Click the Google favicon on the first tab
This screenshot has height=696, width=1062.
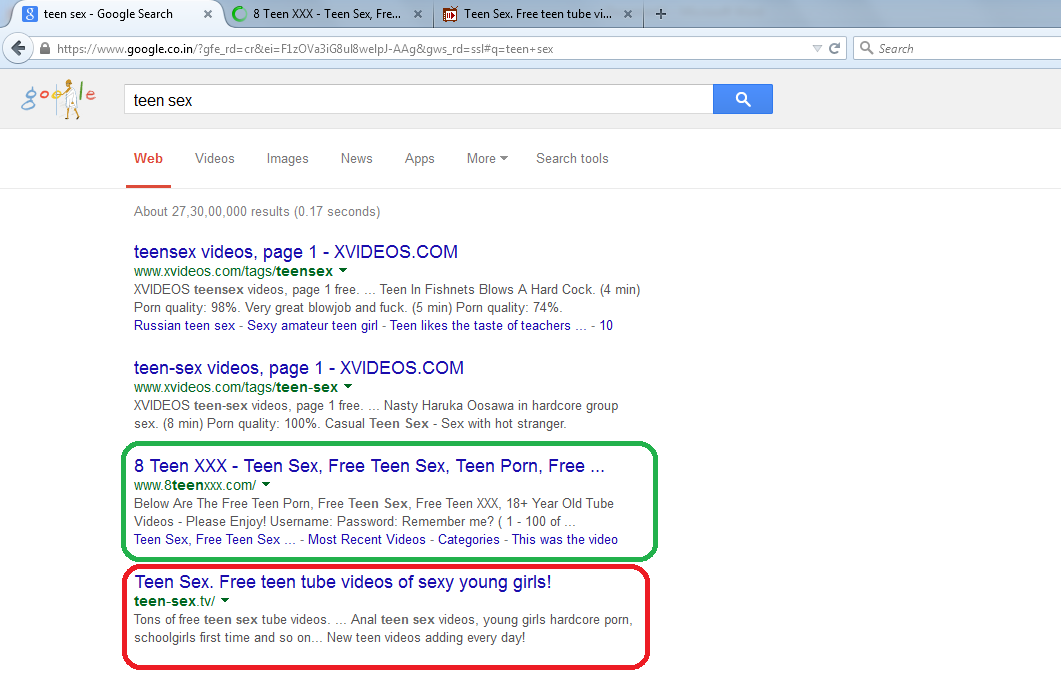click(x=30, y=14)
